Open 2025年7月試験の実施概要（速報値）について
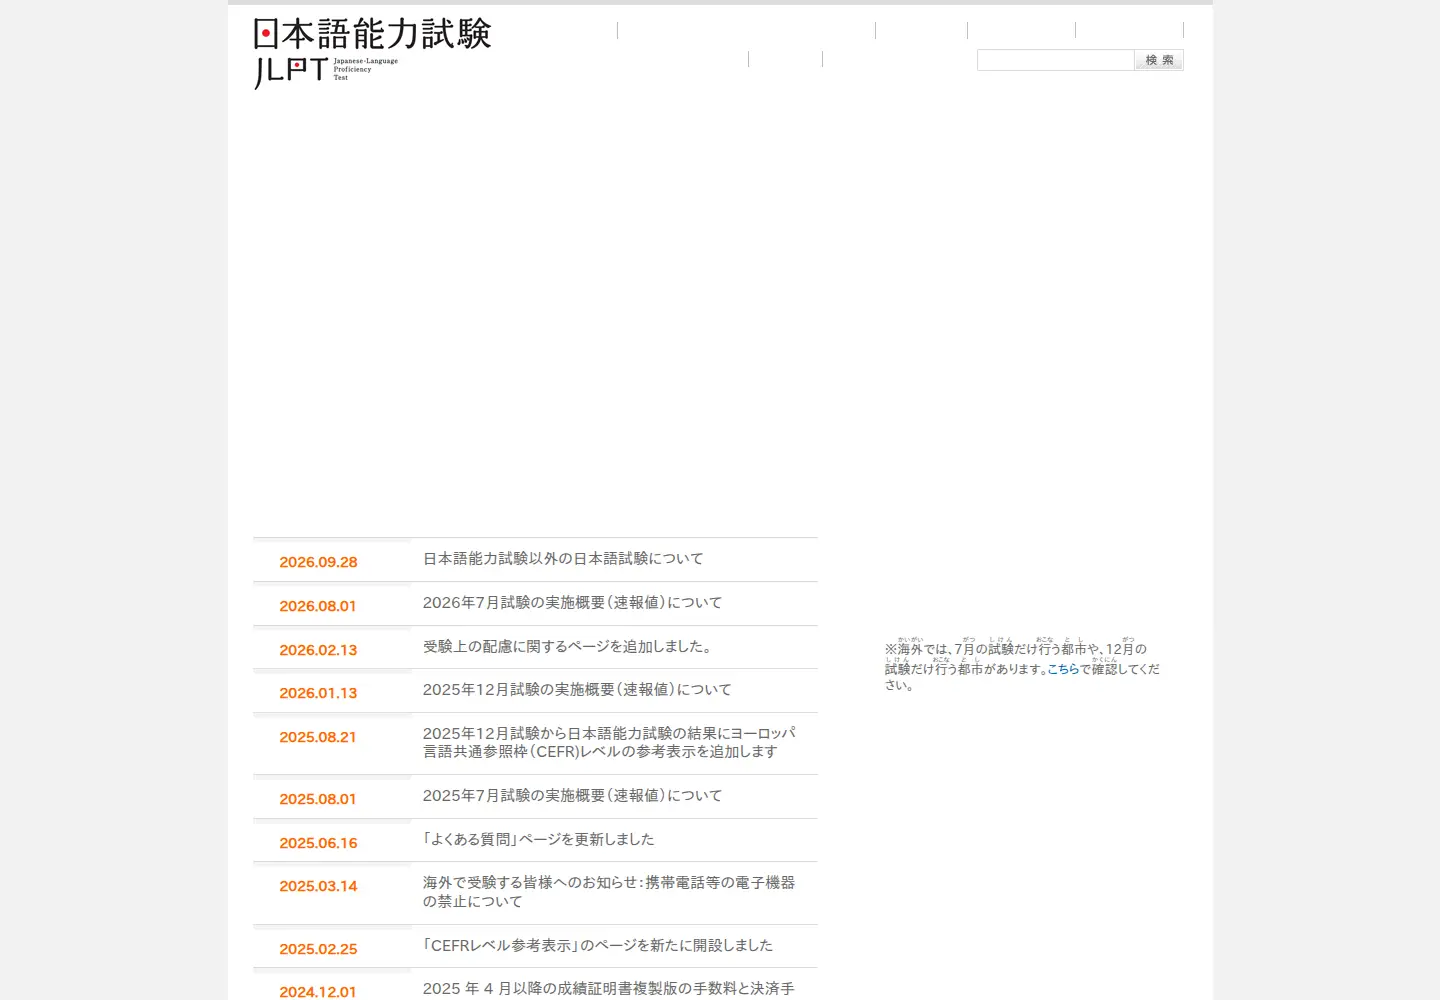Image resolution: width=1440 pixels, height=1000 pixels. coord(572,796)
